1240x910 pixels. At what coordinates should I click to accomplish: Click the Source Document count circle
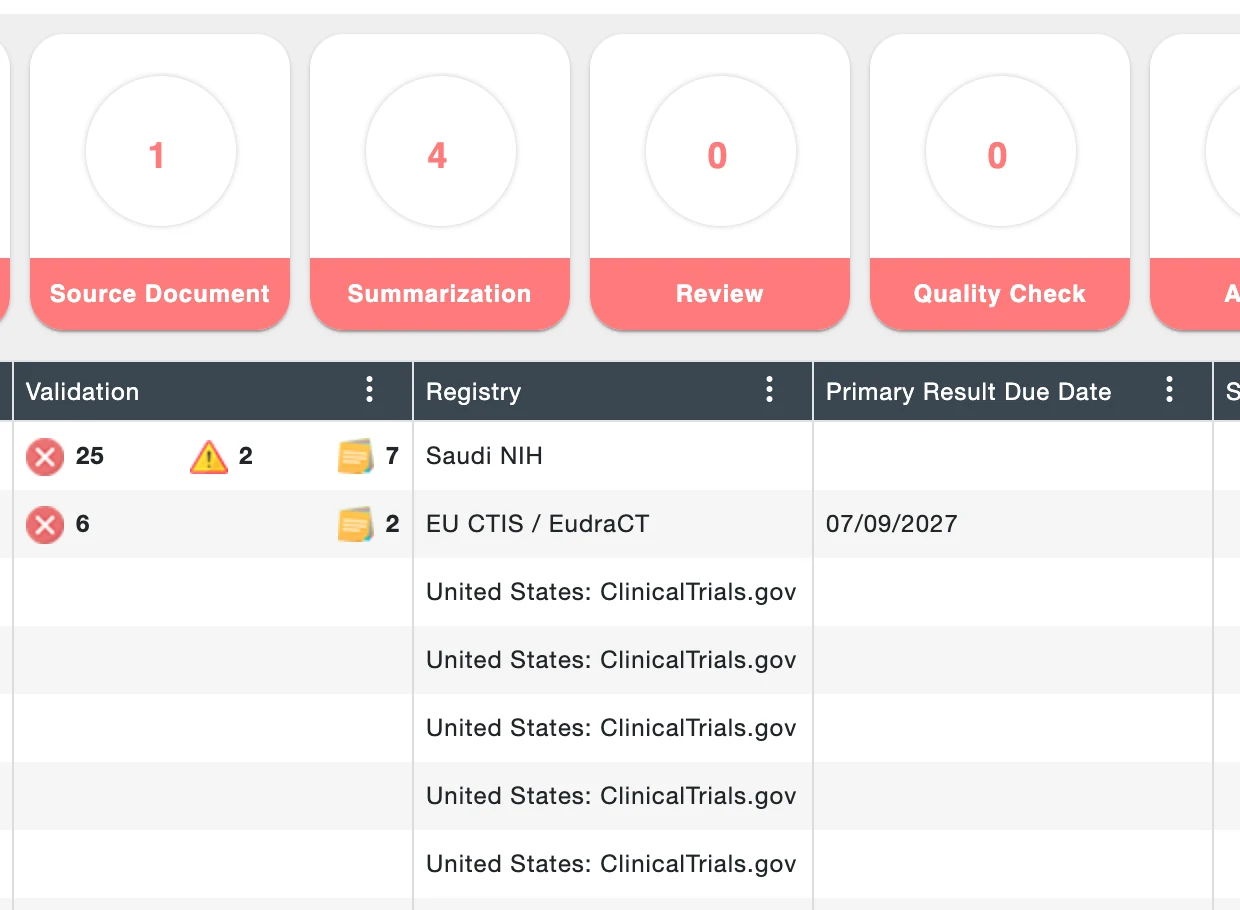coord(160,152)
